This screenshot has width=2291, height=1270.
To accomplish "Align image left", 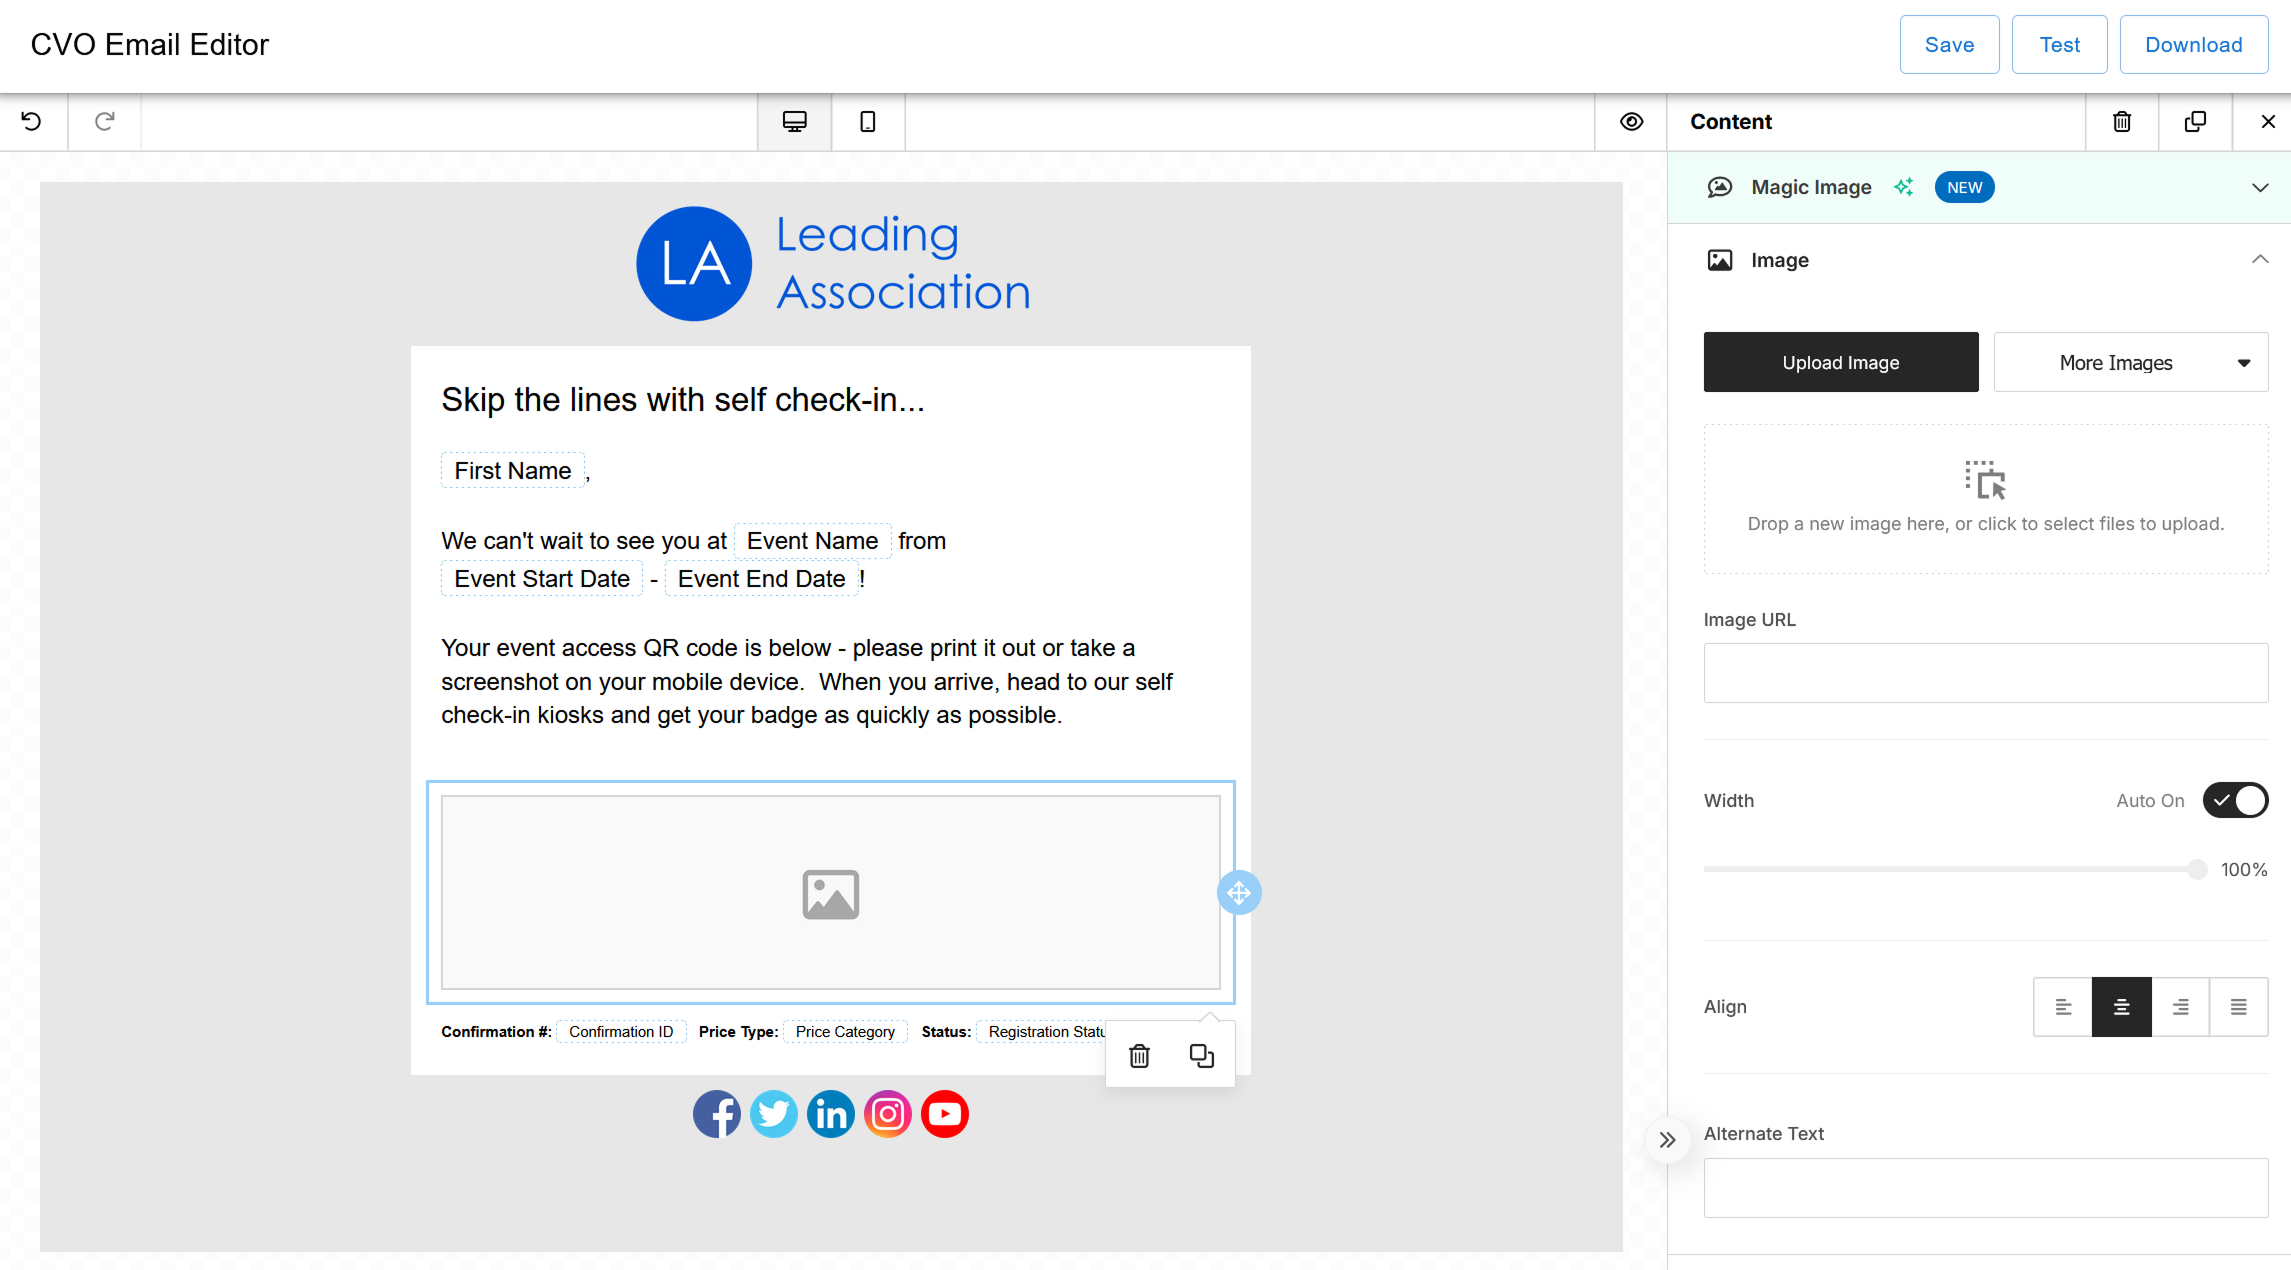I will pyautogui.click(x=2063, y=1007).
